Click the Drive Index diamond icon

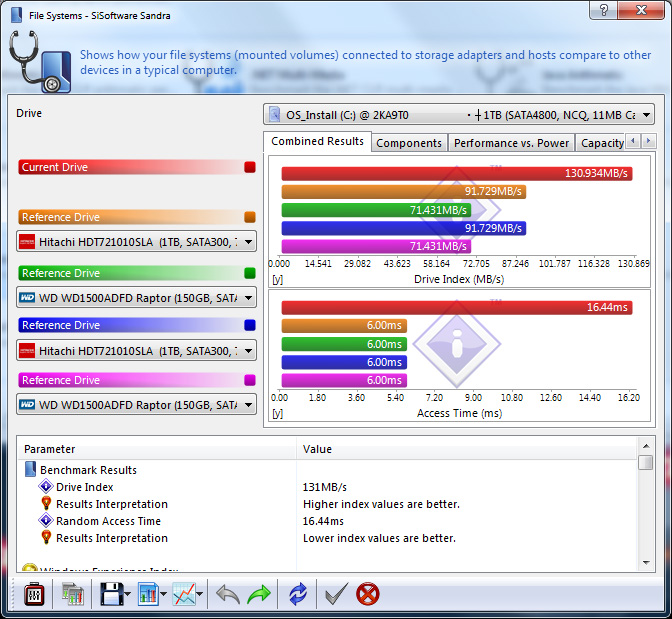click(46, 487)
